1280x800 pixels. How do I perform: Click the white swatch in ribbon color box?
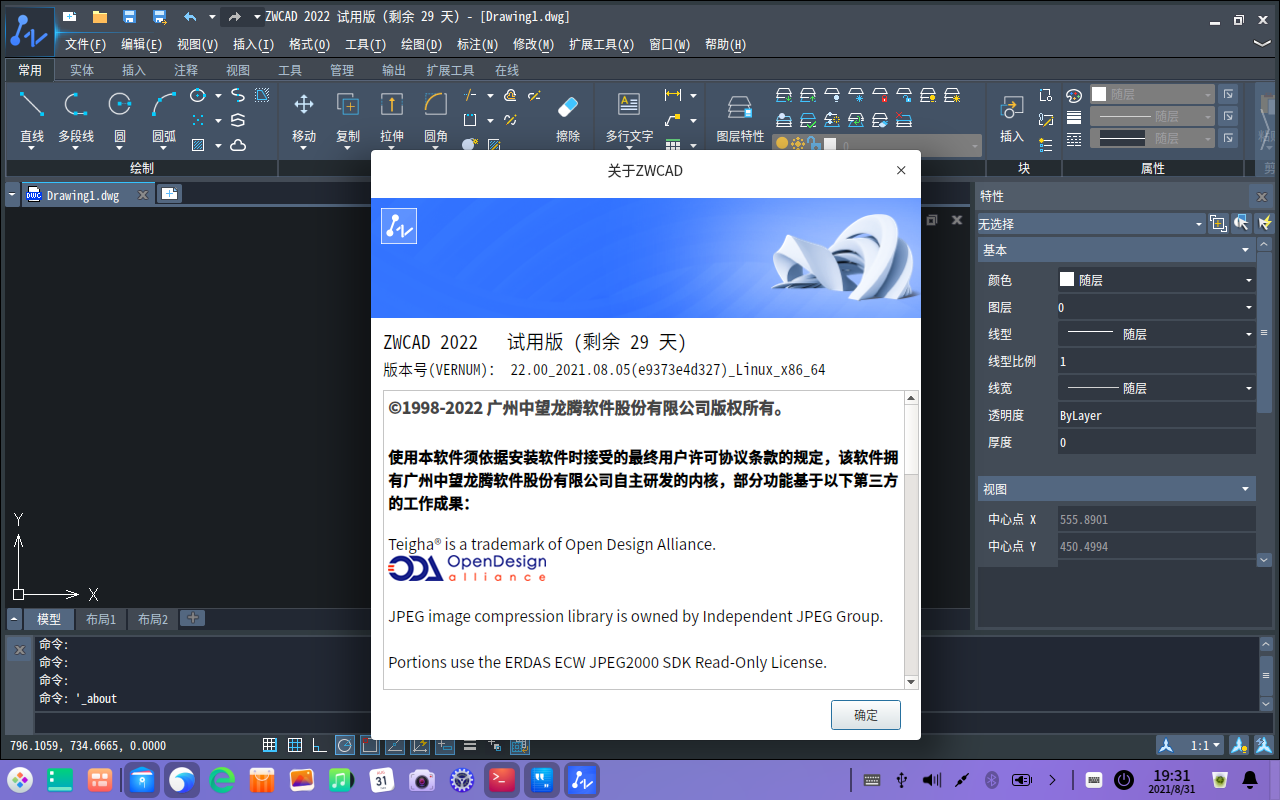pos(1099,94)
